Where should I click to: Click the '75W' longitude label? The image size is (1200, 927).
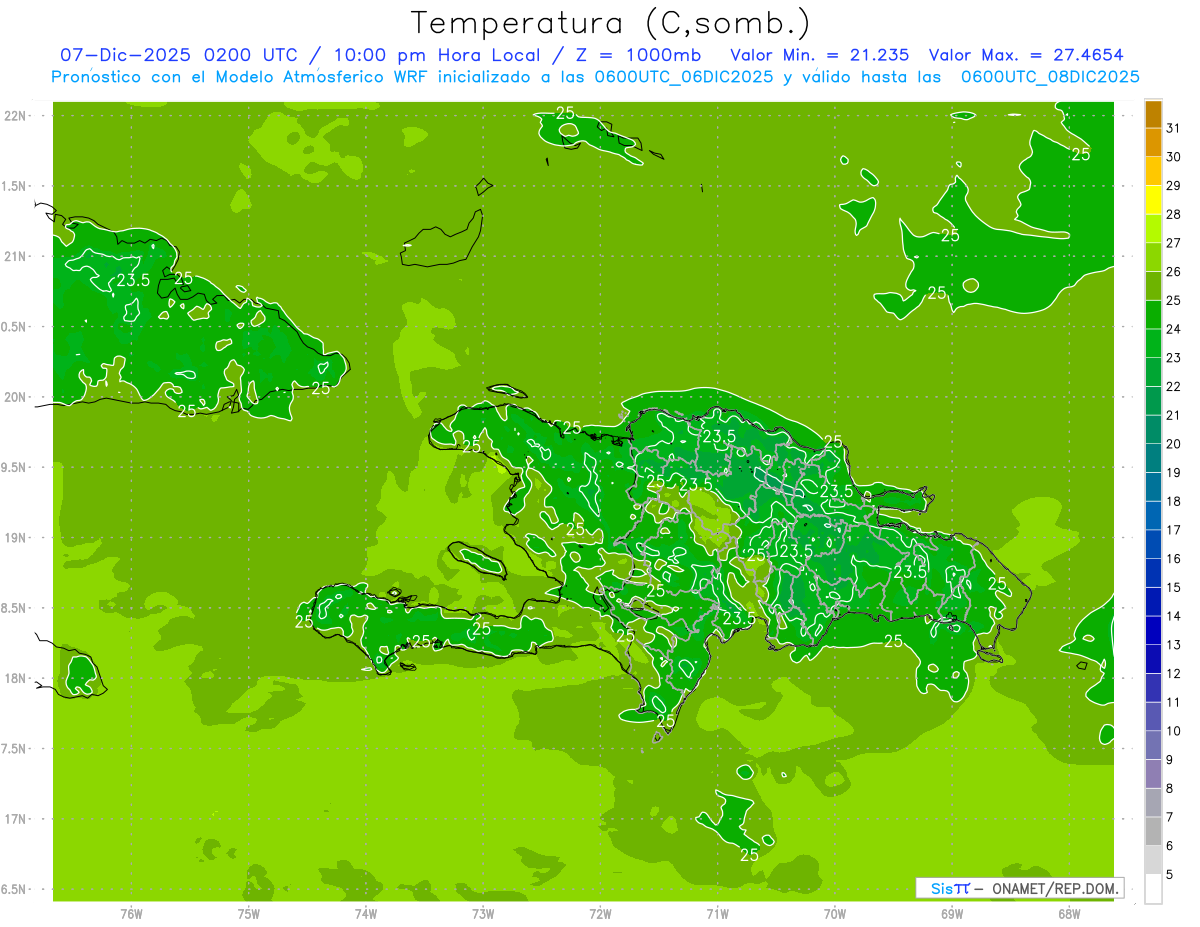[x=249, y=913]
